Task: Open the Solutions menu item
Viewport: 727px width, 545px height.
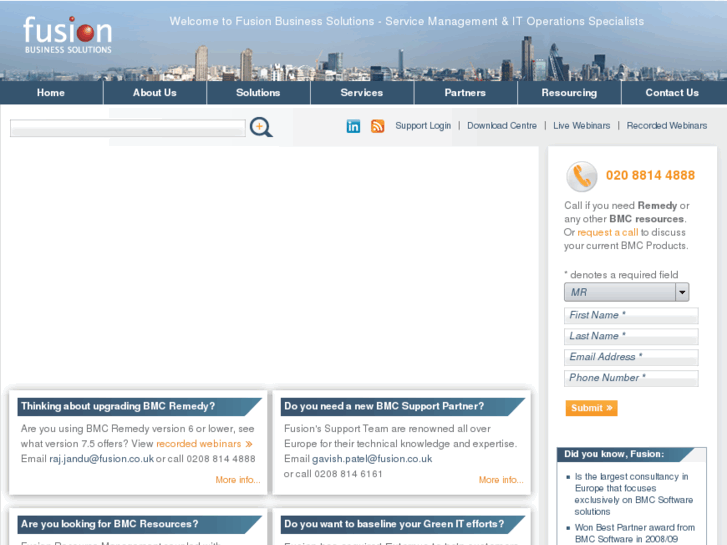Action: point(258,93)
